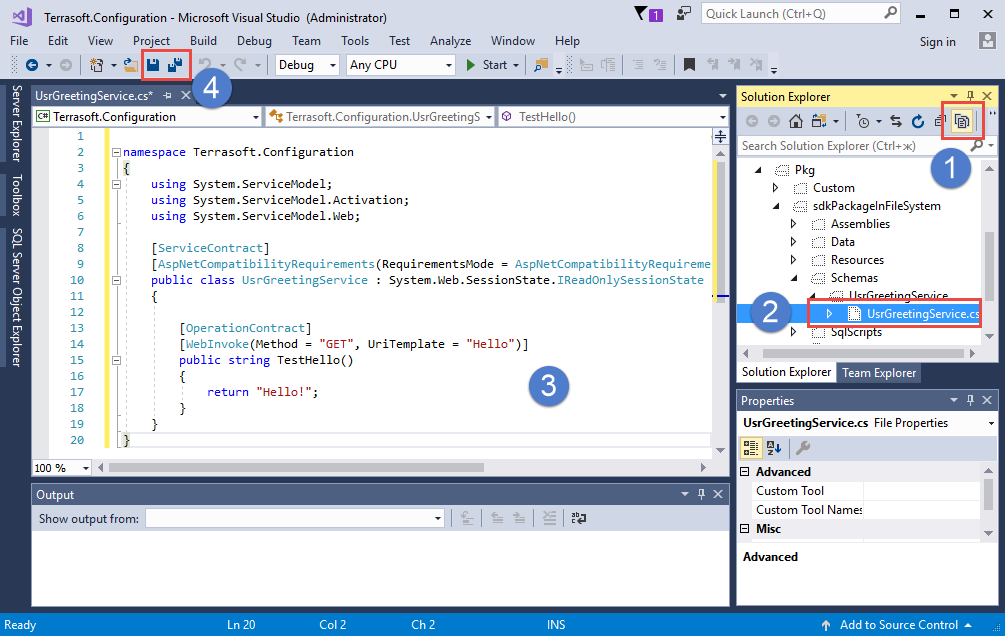Click the Save file toolbar icon
Image resolution: width=1005 pixels, height=636 pixels.
click(153, 65)
